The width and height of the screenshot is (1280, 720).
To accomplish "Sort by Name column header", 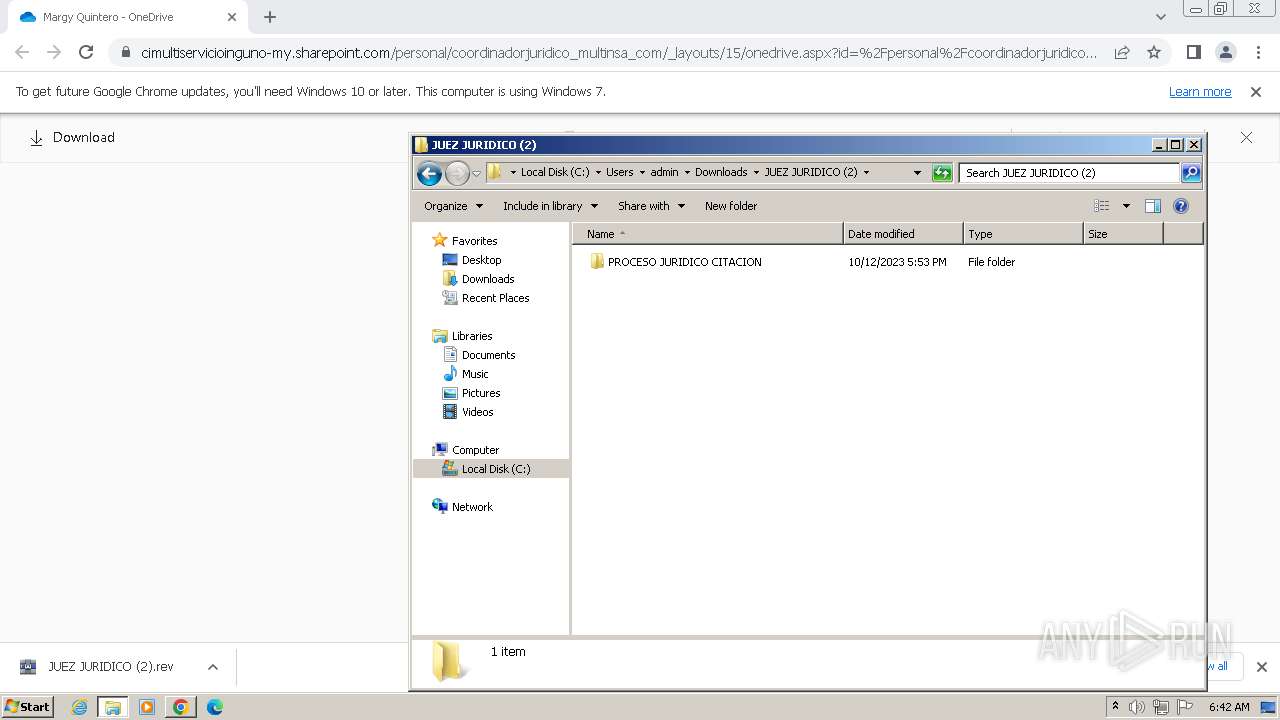I will [708, 234].
